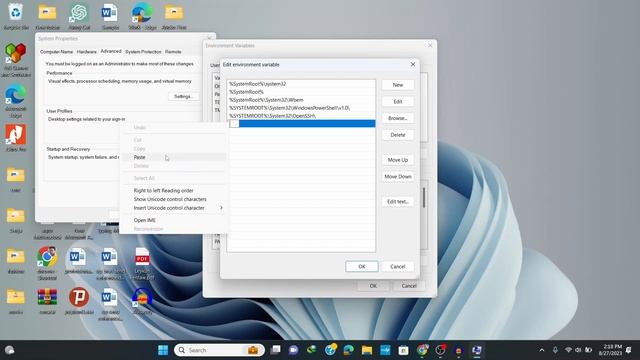The height and width of the screenshot is (360, 640).
Task: Open the Psiphon desktop icon
Action: [79, 301]
